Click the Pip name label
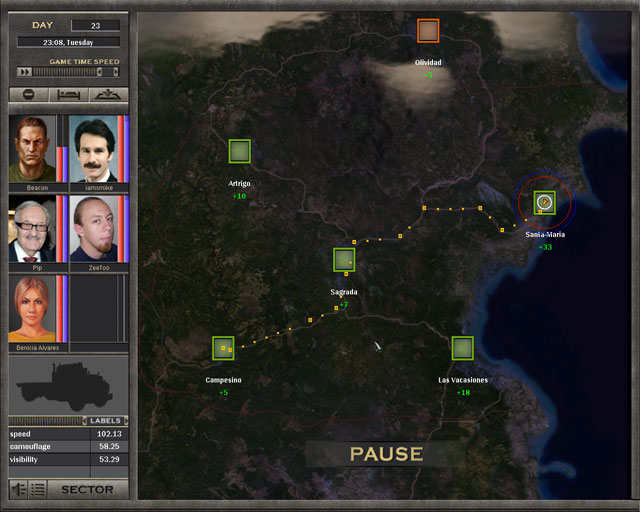The width and height of the screenshot is (640, 512). pos(38,268)
